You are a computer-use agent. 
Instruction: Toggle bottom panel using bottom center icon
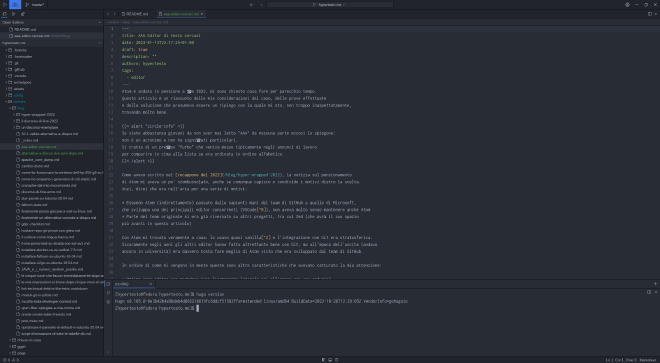pyautogui.click(x=330, y=360)
